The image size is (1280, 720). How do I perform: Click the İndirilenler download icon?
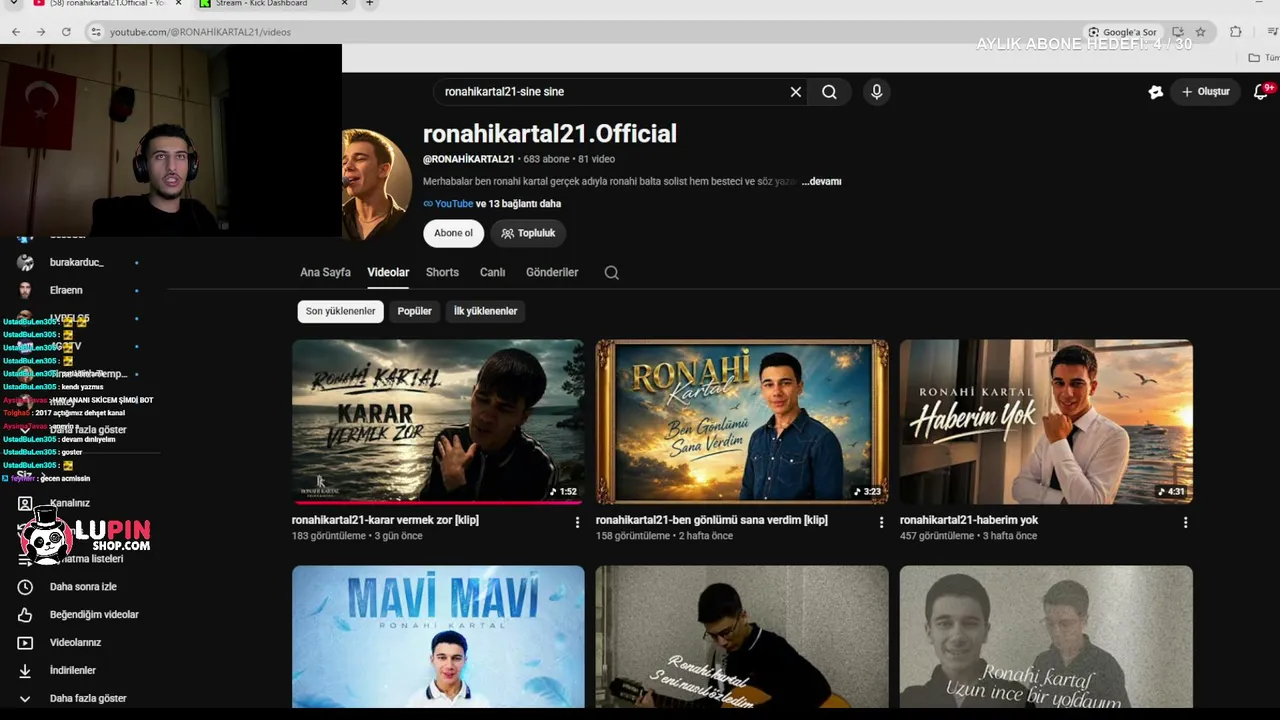click(x=25, y=671)
